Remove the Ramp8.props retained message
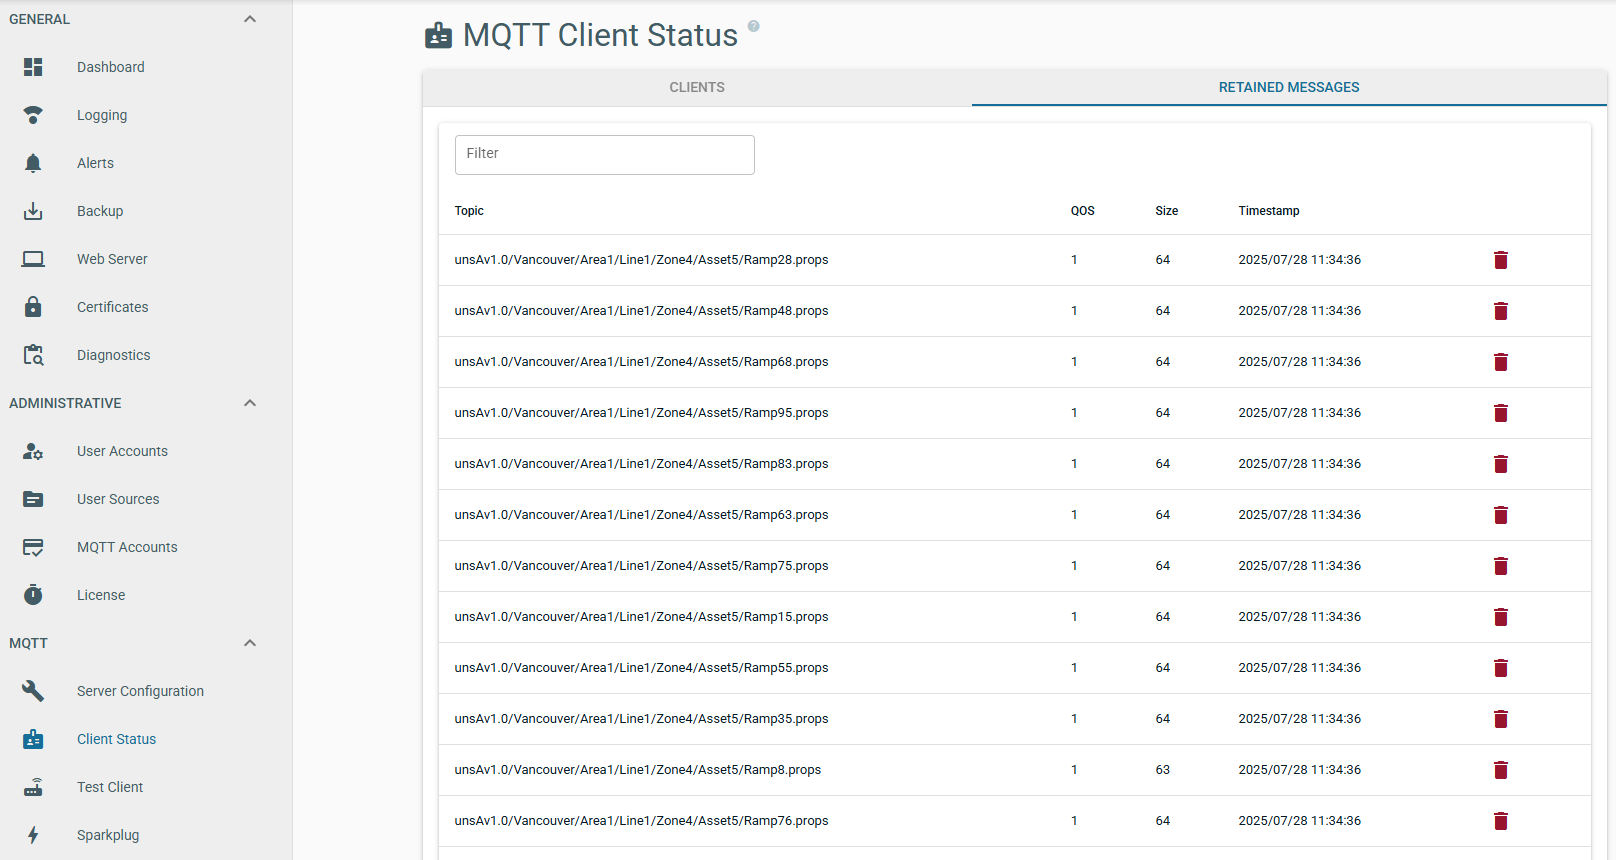1616x860 pixels. click(x=1500, y=770)
